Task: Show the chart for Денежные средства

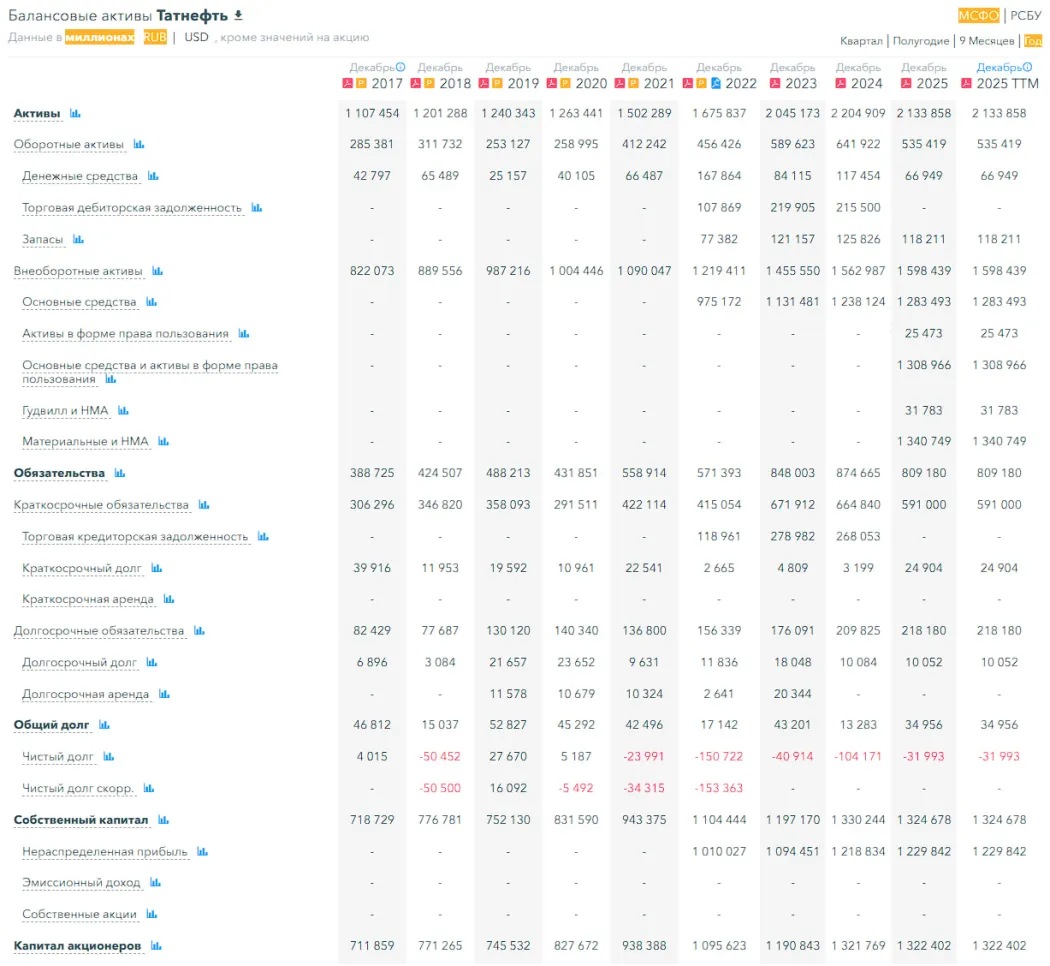Action: (153, 176)
